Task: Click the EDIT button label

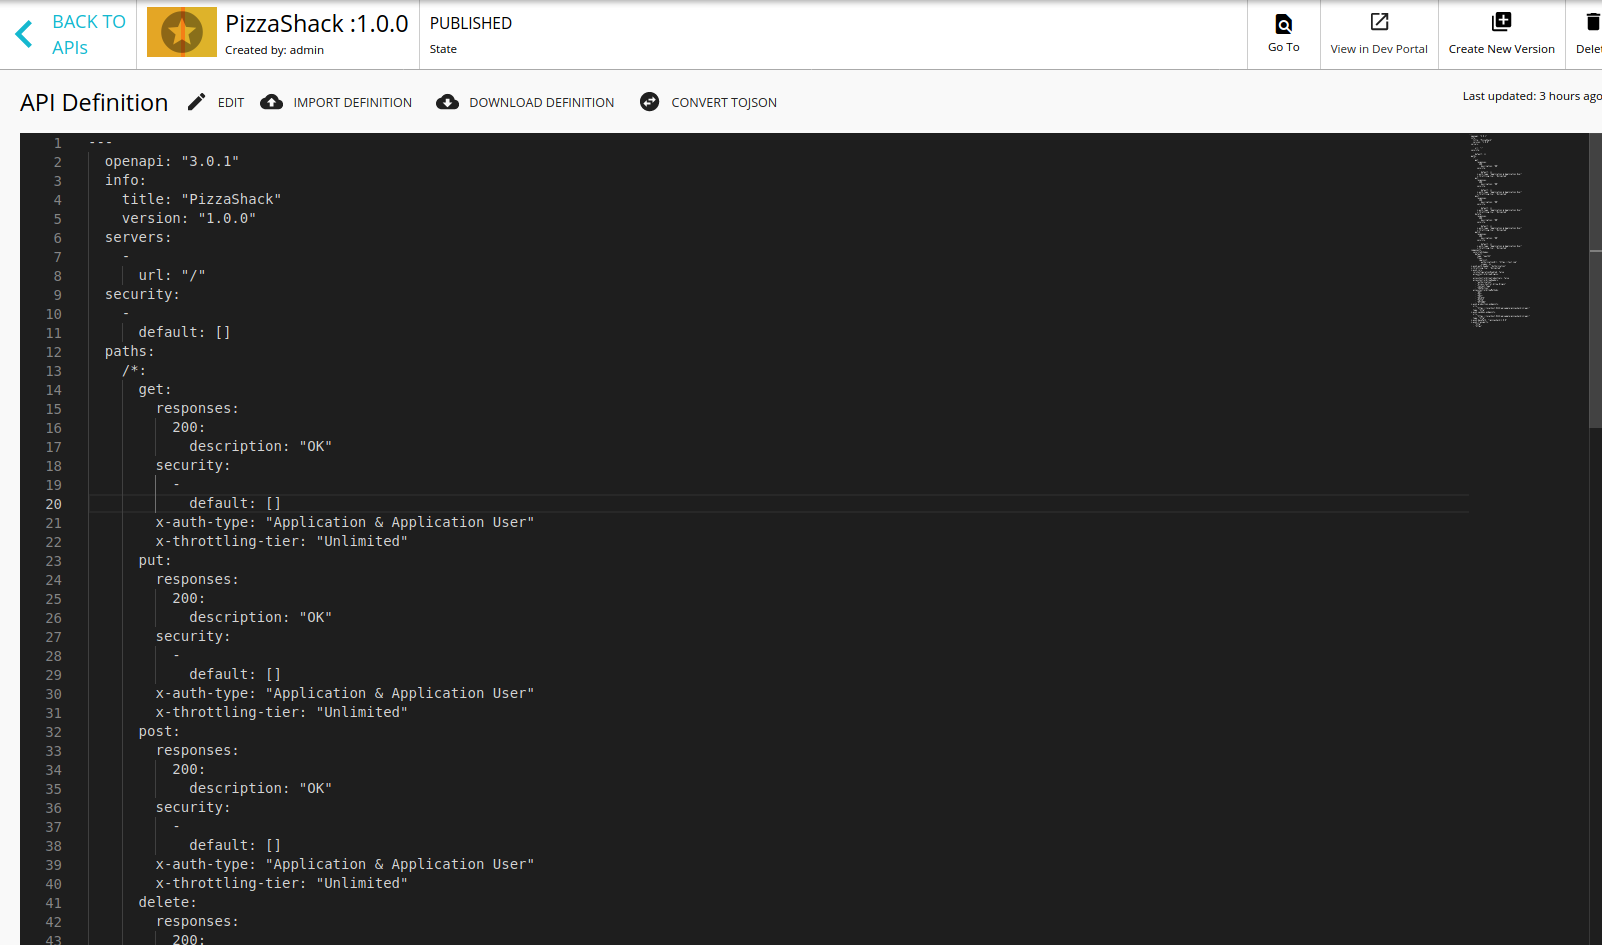Action: [x=231, y=103]
